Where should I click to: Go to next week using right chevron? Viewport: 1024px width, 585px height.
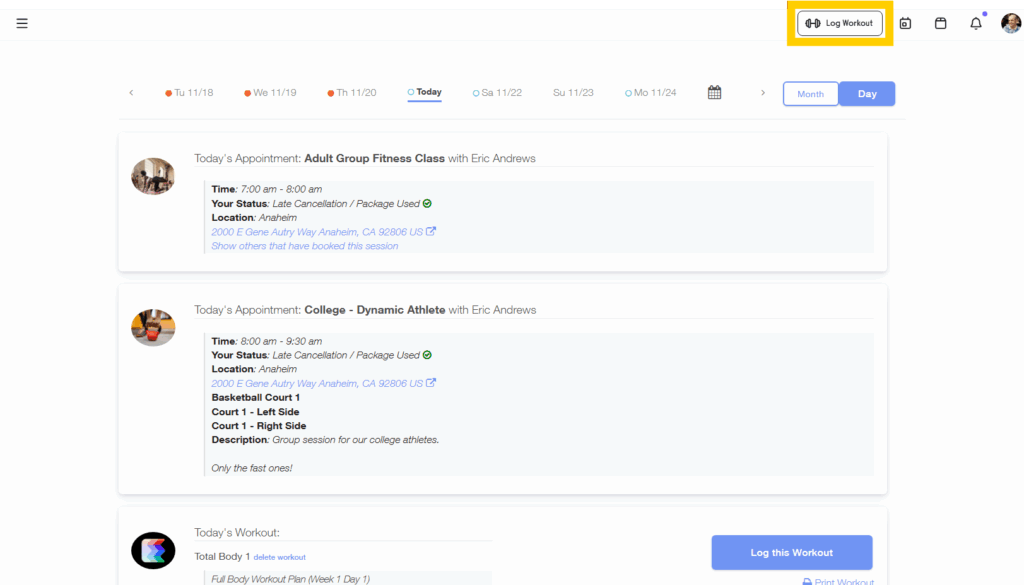tap(763, 93)
